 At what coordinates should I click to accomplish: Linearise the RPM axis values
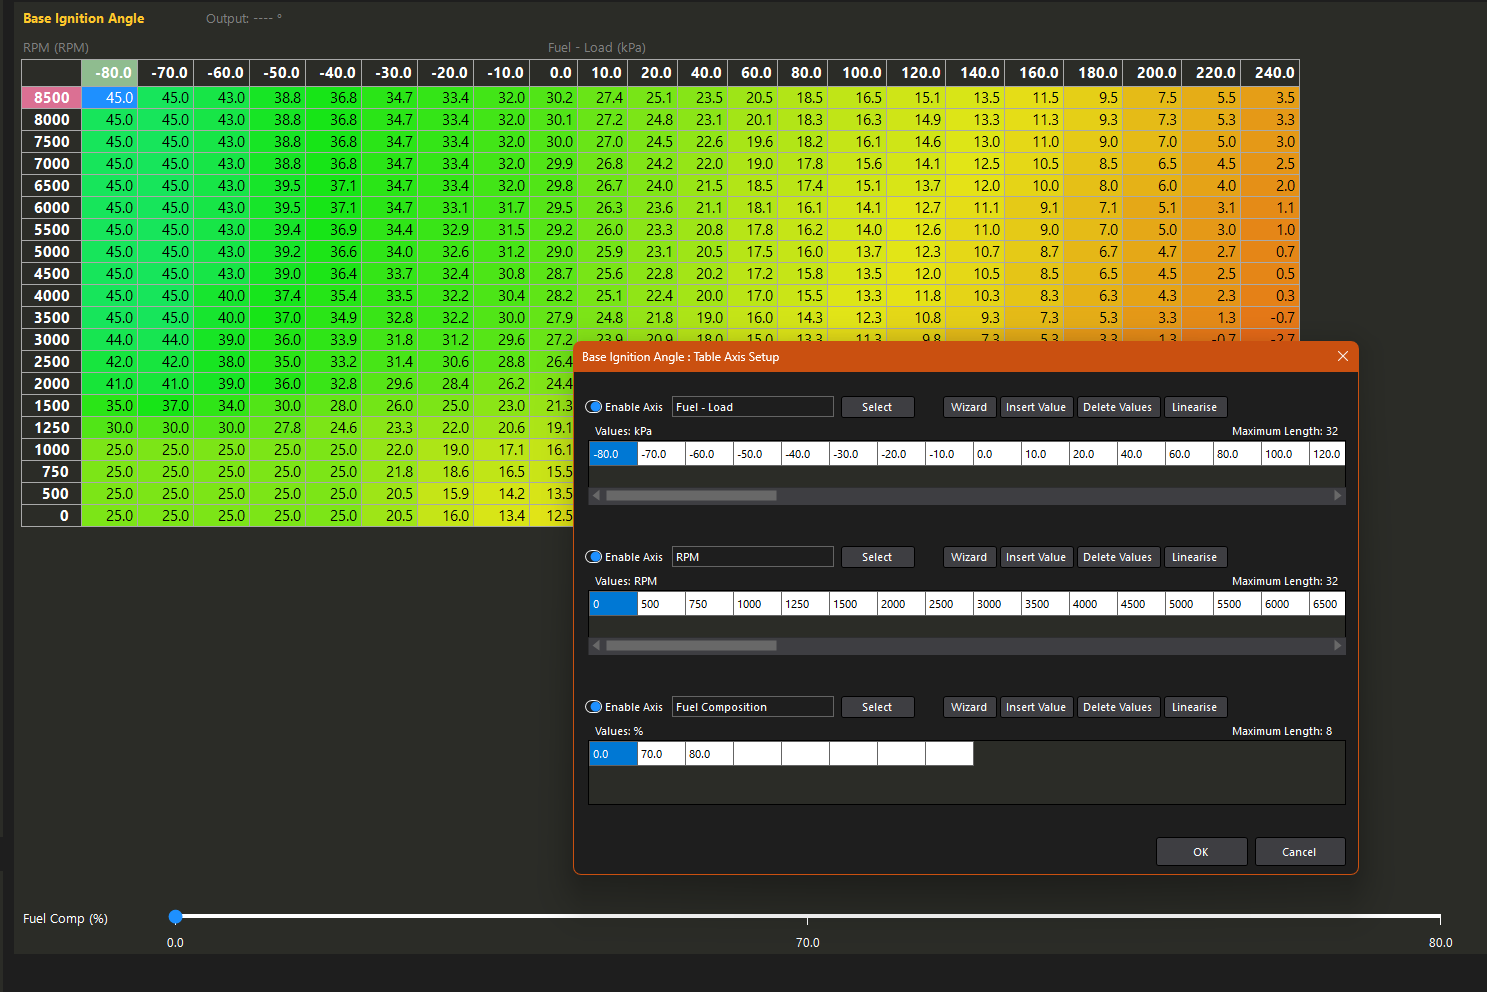click(x=1194, y=557)
